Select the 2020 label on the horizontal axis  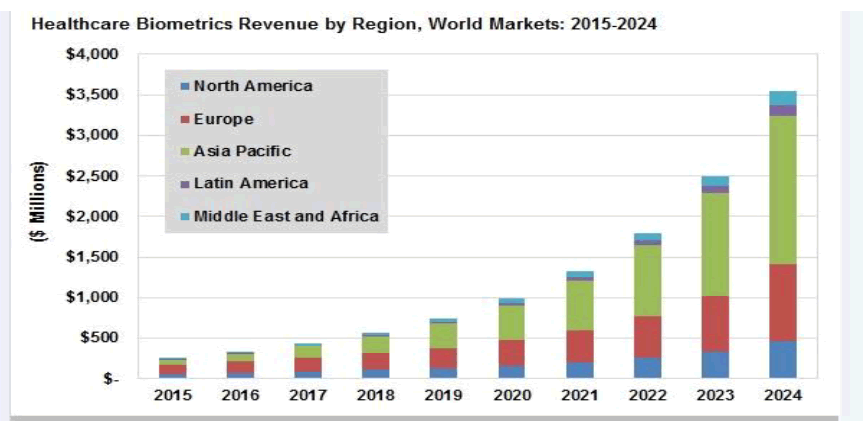coord(512,396)
